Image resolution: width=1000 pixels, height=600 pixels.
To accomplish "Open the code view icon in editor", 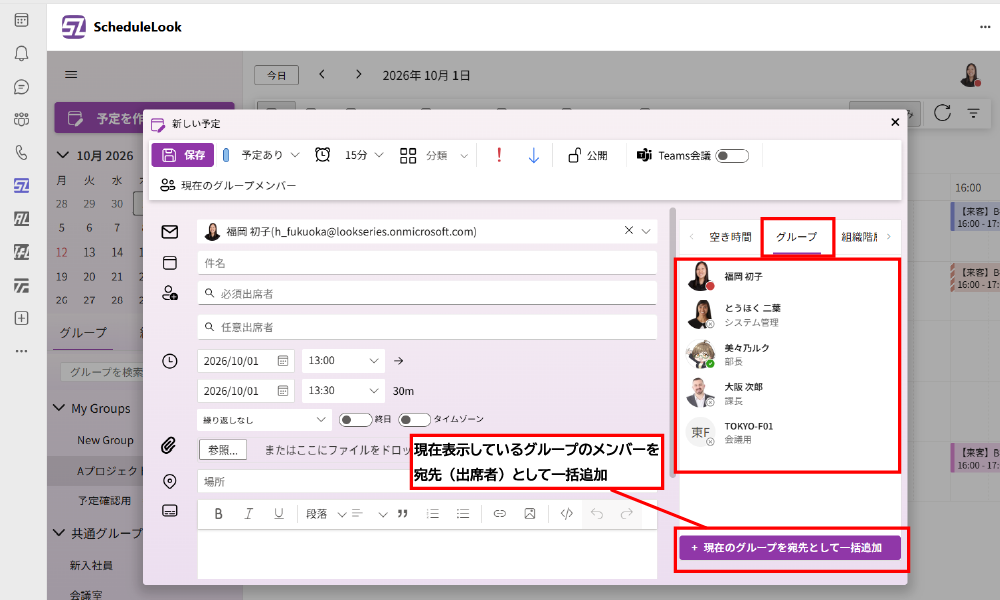I will [x=566, y=514].
